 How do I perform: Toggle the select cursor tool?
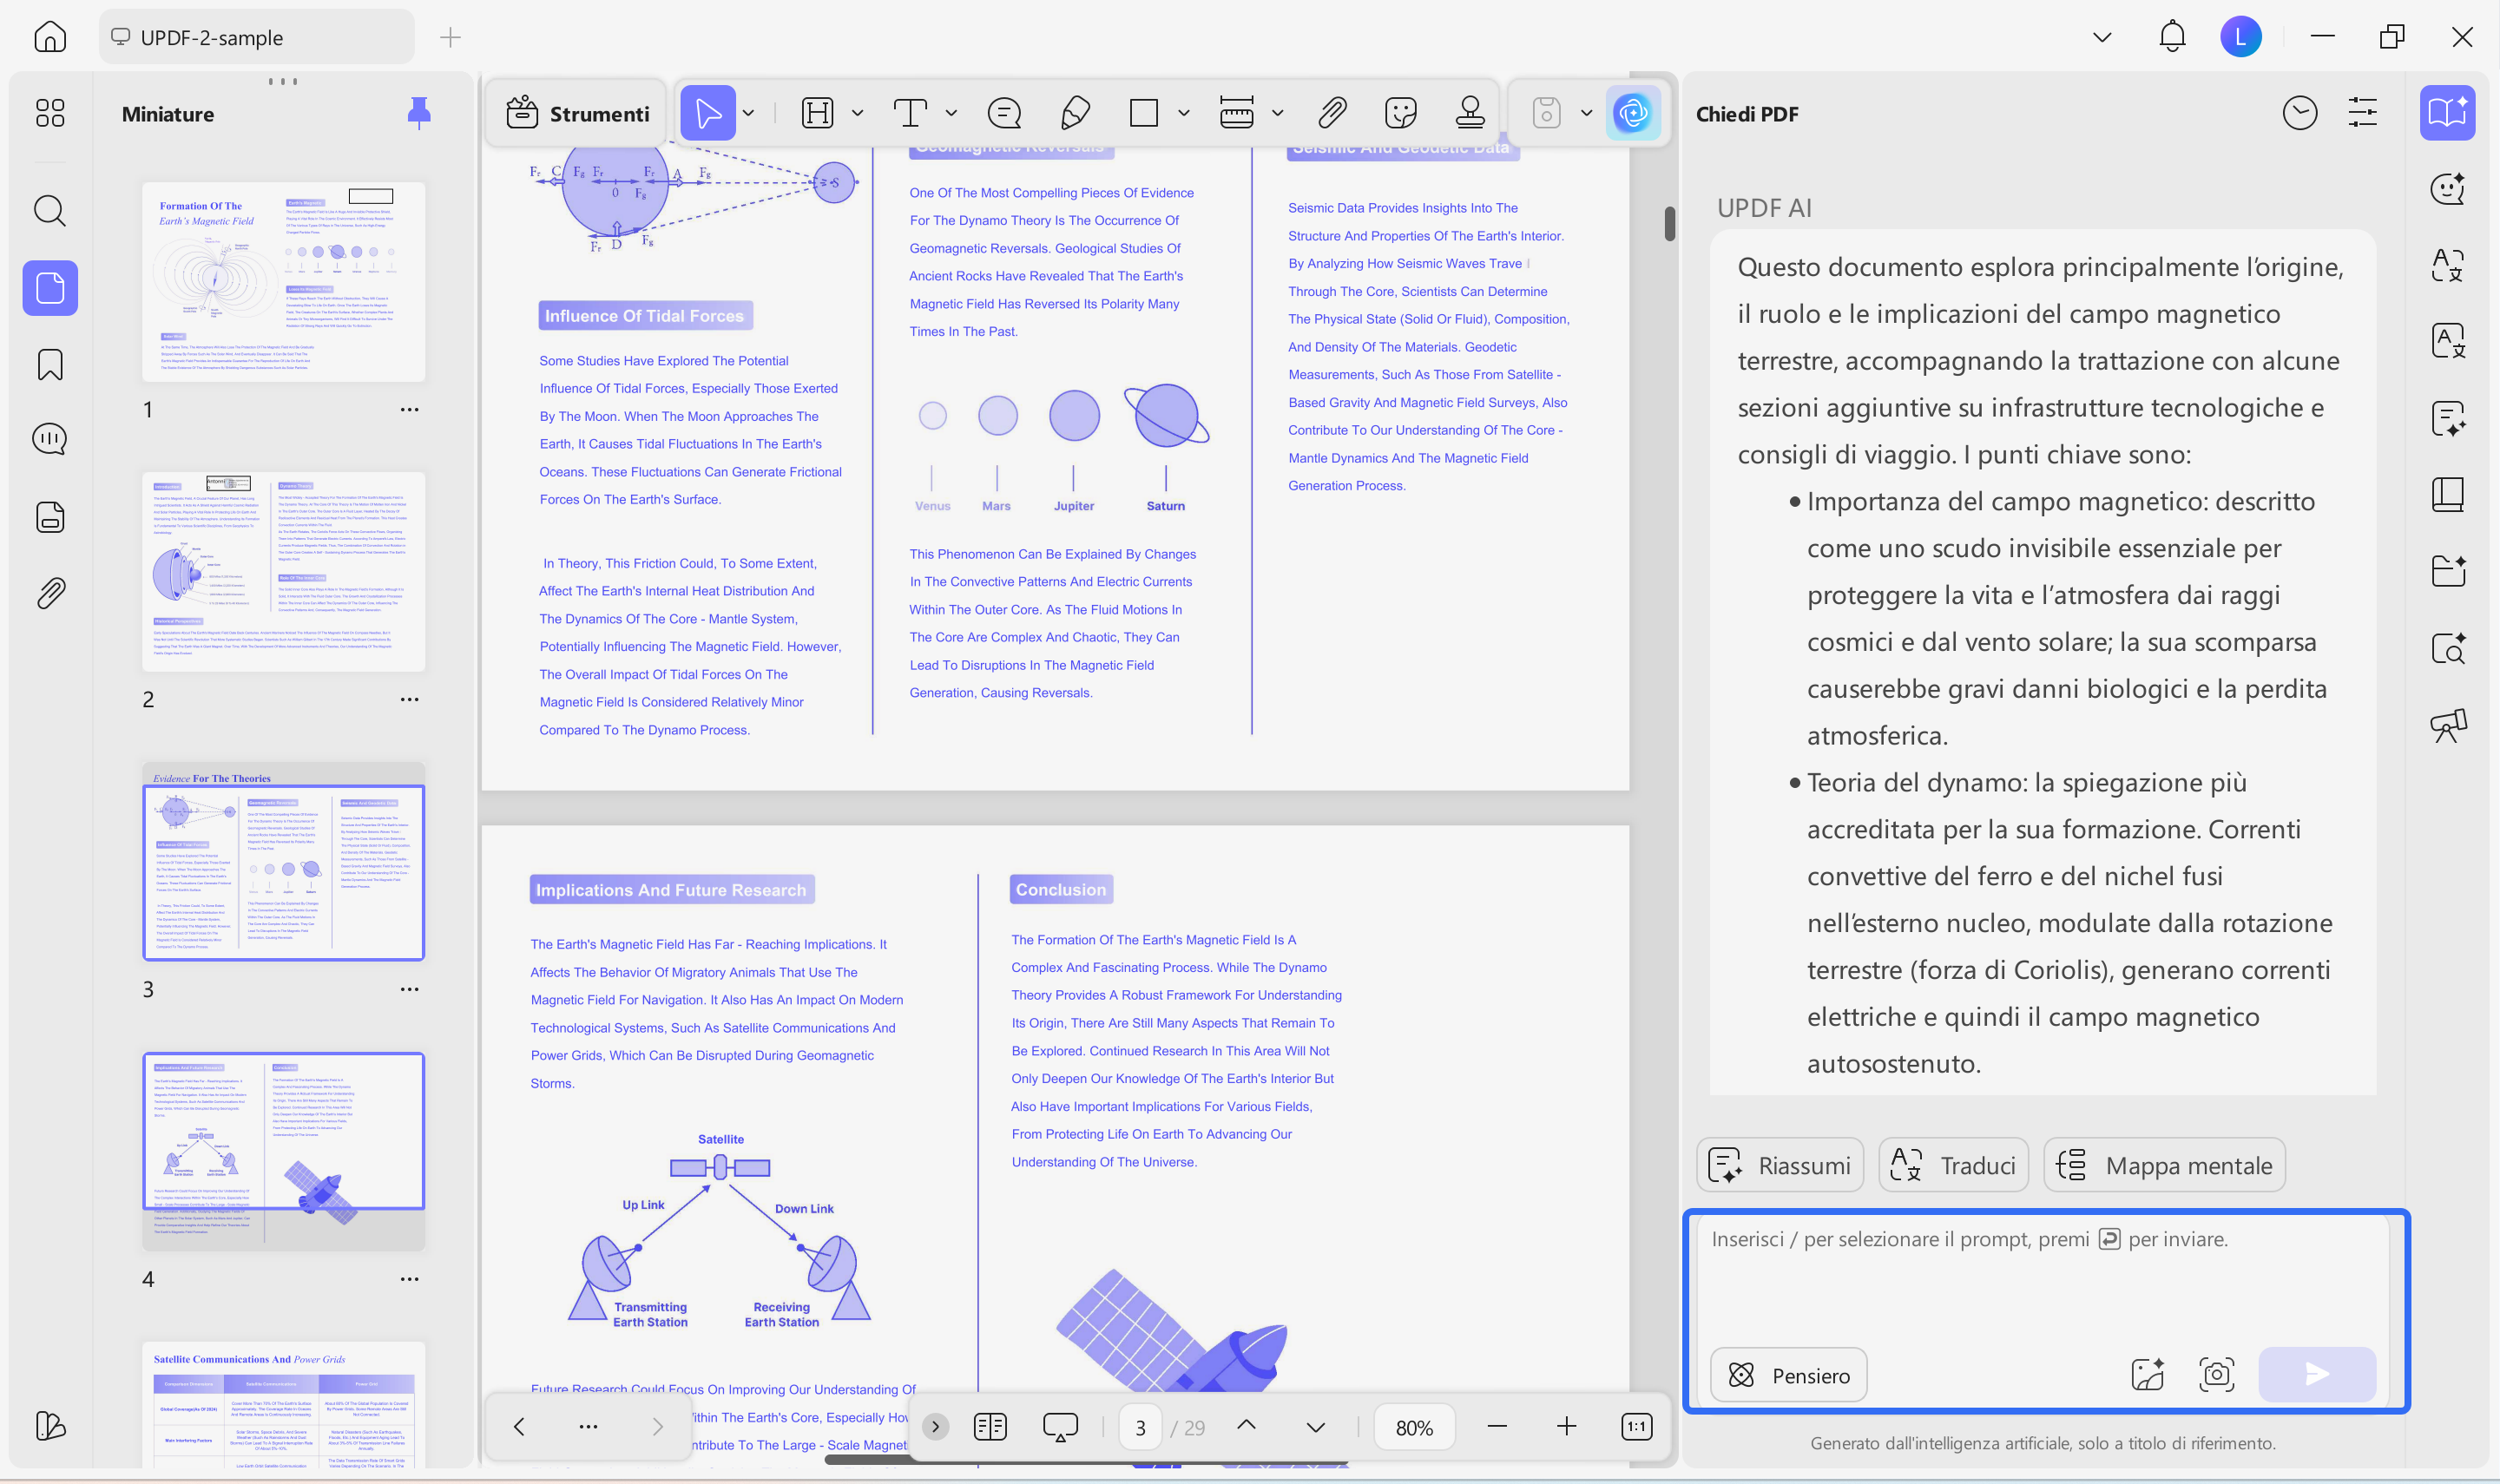[708, 113]
